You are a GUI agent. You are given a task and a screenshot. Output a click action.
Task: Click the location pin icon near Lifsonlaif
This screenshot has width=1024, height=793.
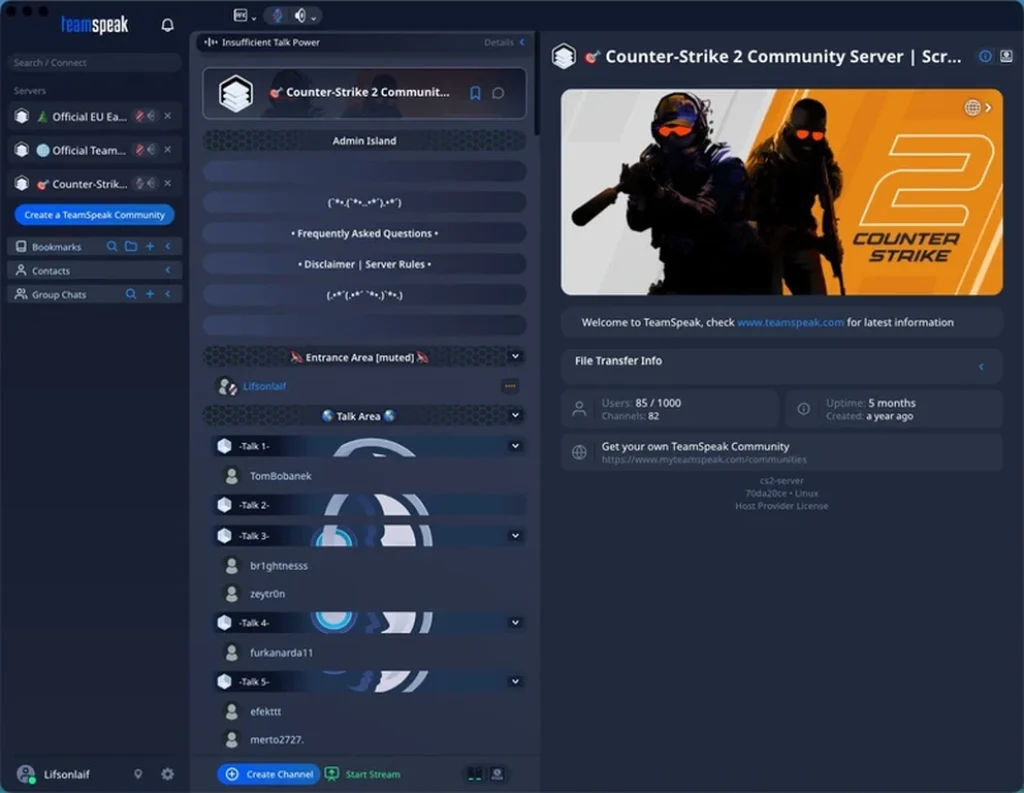click(138, 774)
